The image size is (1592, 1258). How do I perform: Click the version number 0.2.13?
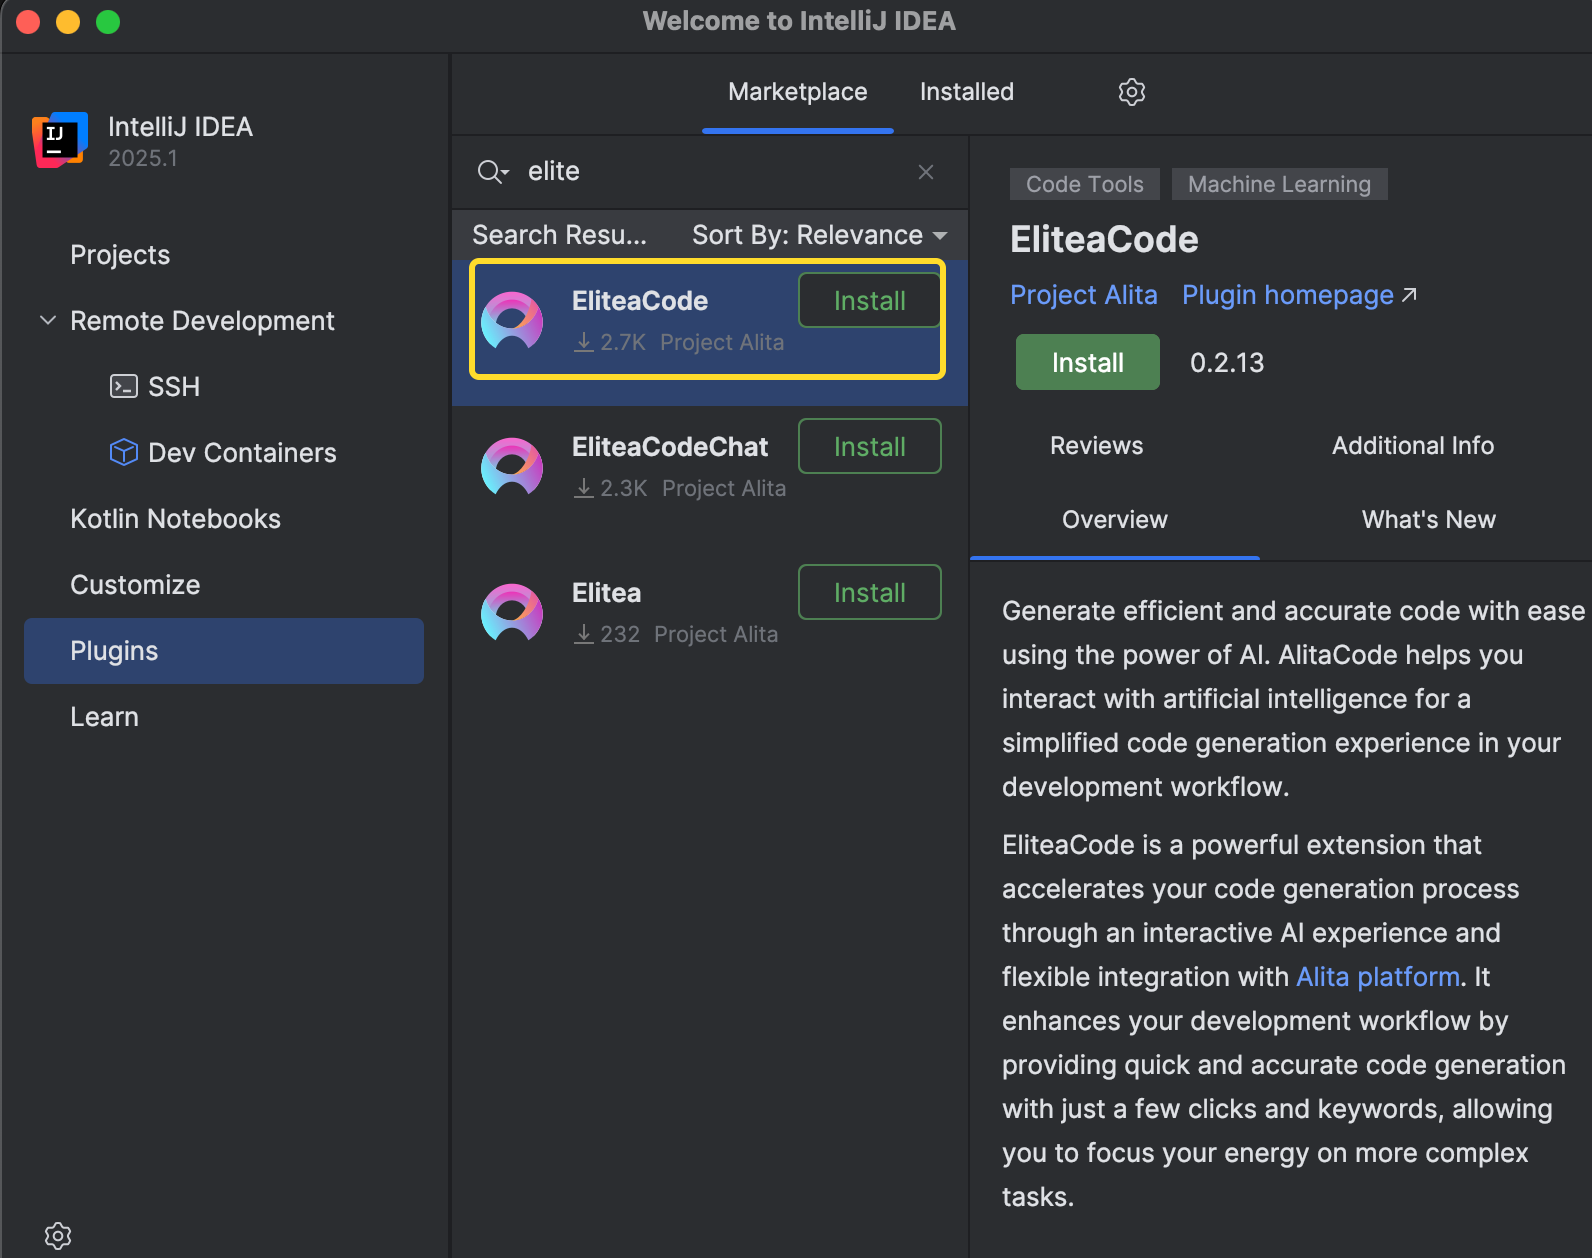coord(1227,362)
